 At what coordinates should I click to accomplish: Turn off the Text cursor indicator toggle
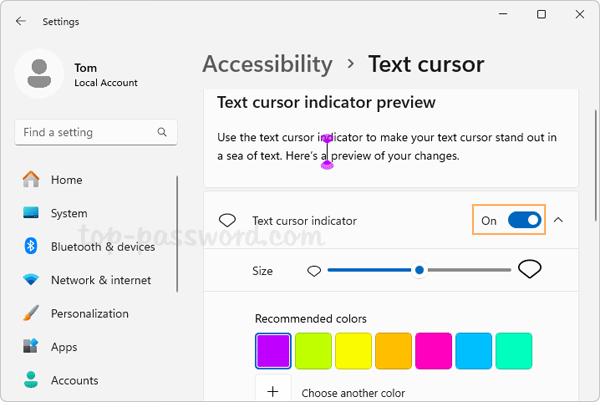point(524,220)
